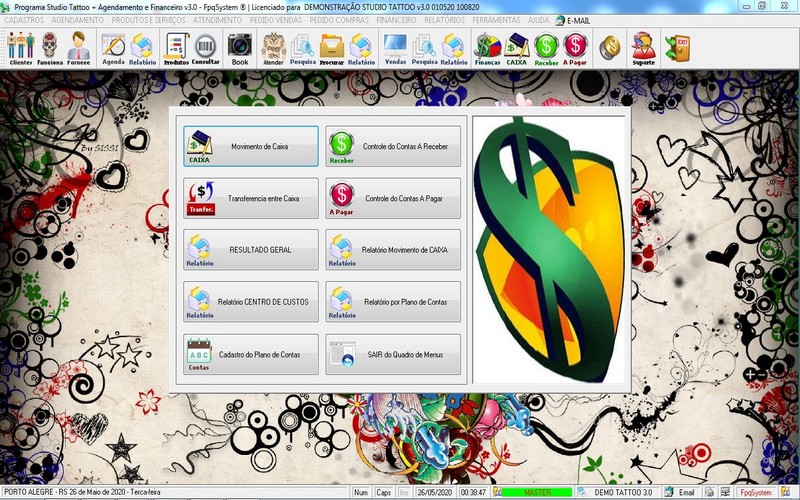Click the large dollar sign image

(549, 250)
